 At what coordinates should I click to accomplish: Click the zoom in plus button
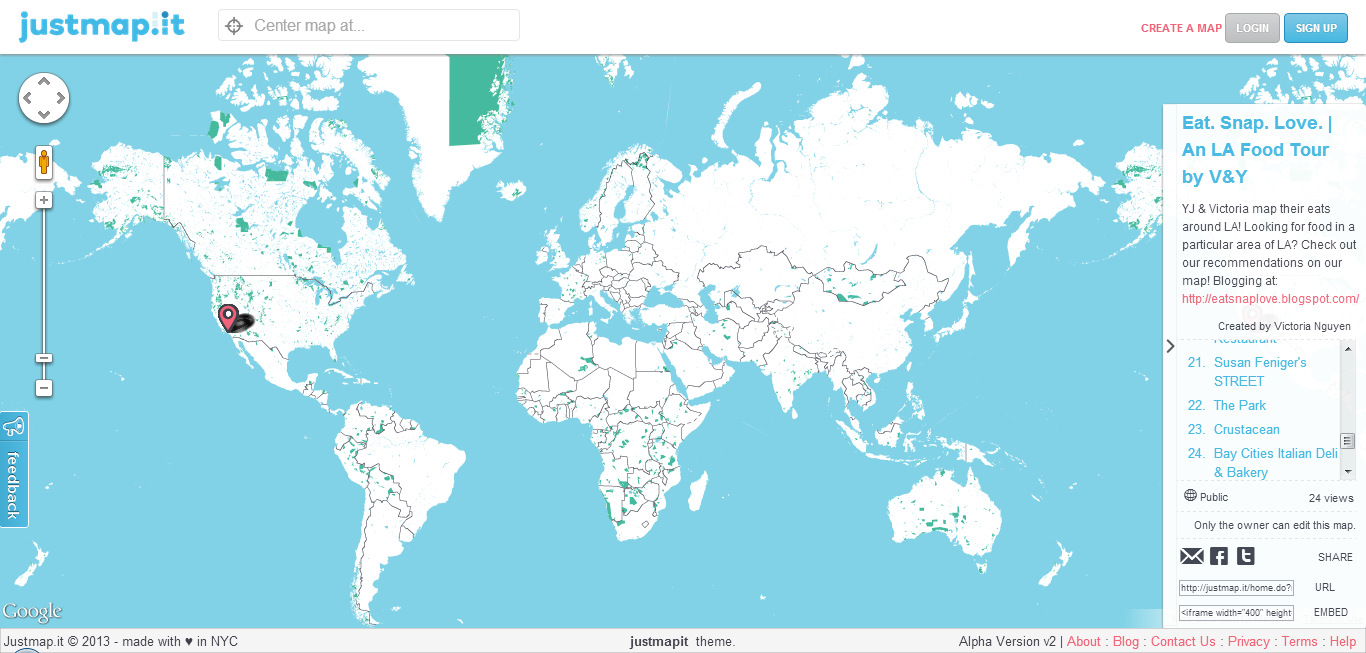click(44, 200)
